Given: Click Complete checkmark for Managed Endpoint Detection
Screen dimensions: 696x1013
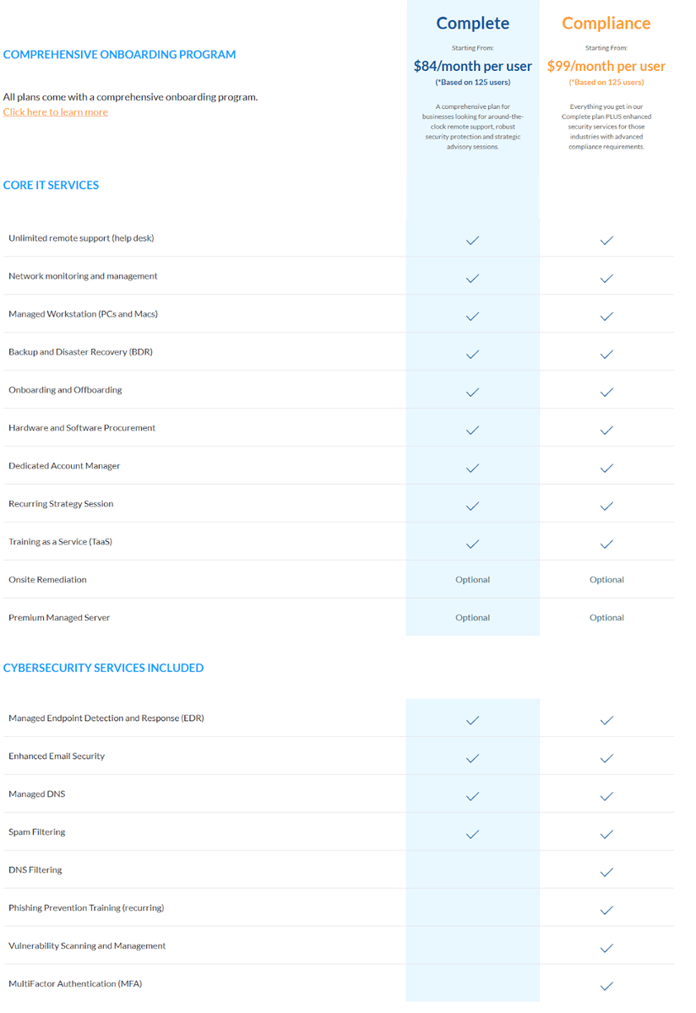Looking at the screenshot, I should pyautogui.click(x=472, y=720).
